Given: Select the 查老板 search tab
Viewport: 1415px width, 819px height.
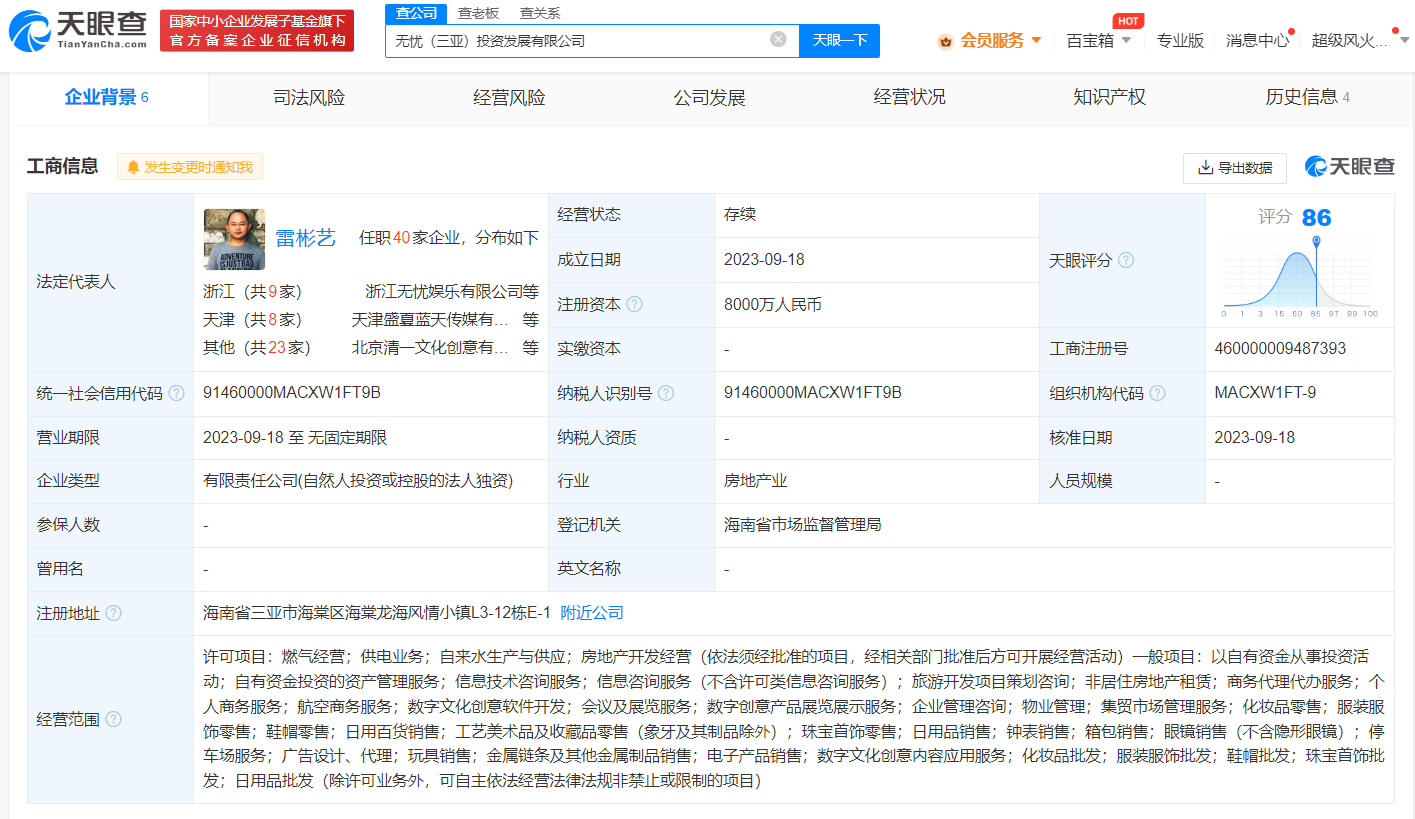Looking at the screenshot, I should (478, 13).
